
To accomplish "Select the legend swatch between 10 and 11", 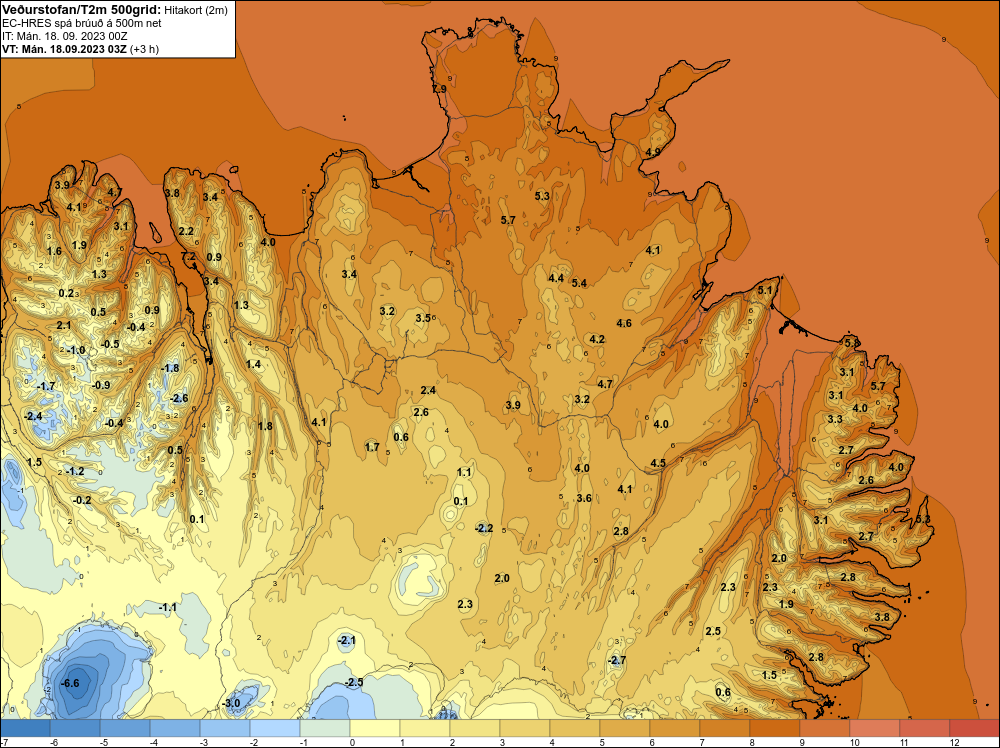I will [x=875, y=728].
